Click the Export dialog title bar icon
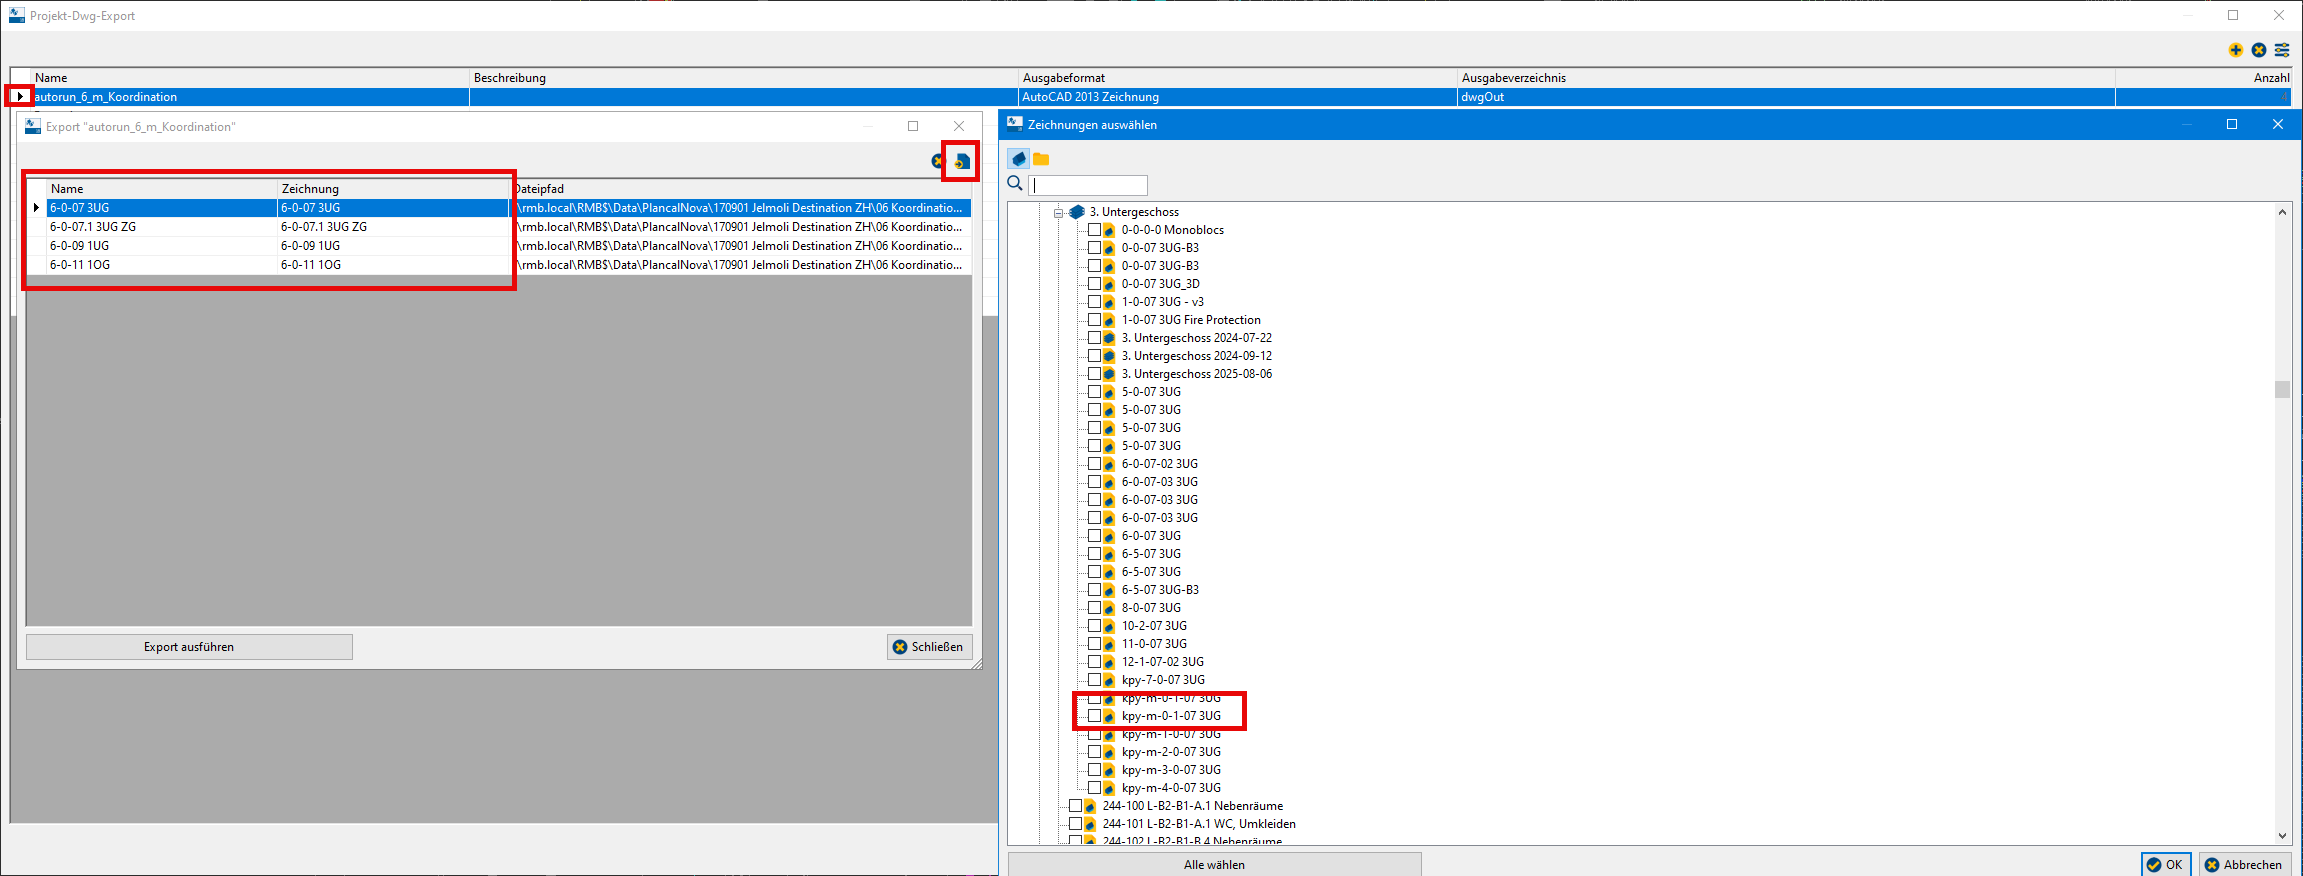Screen dimensions: 2303x876 pyautogui.click(x=33, y=126)
